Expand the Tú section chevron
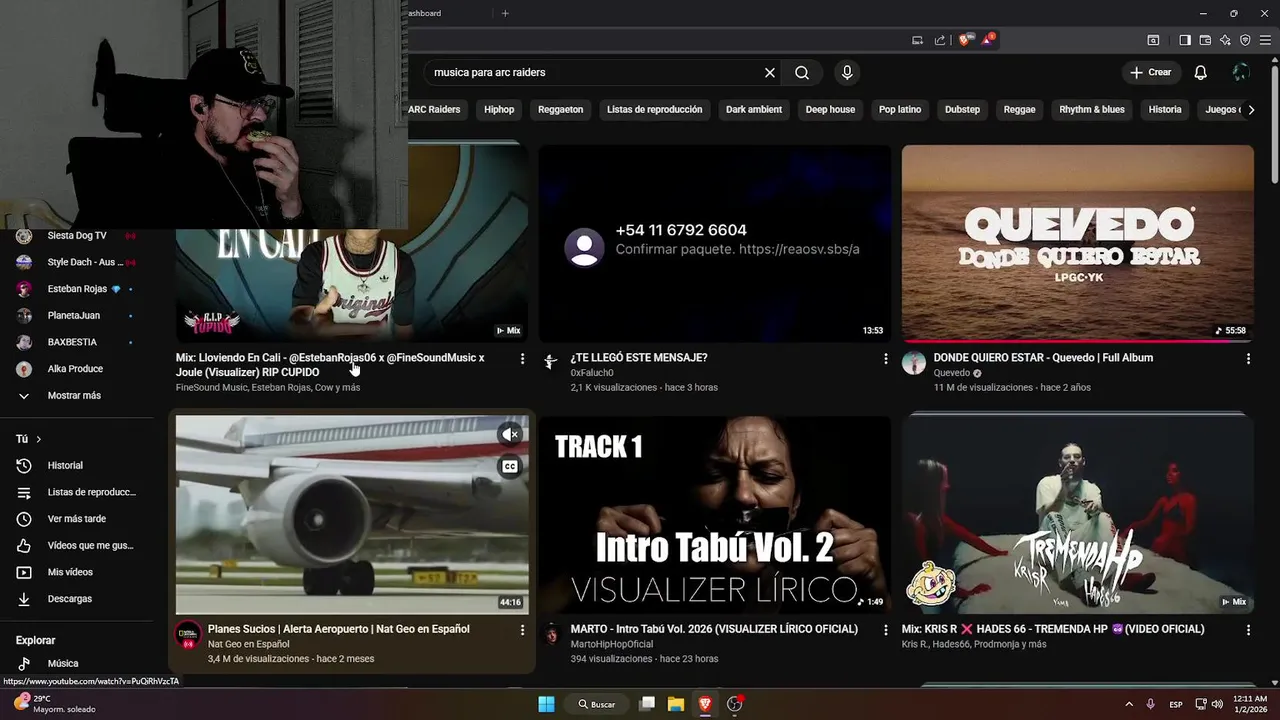1280x720 pixels. 39,439
